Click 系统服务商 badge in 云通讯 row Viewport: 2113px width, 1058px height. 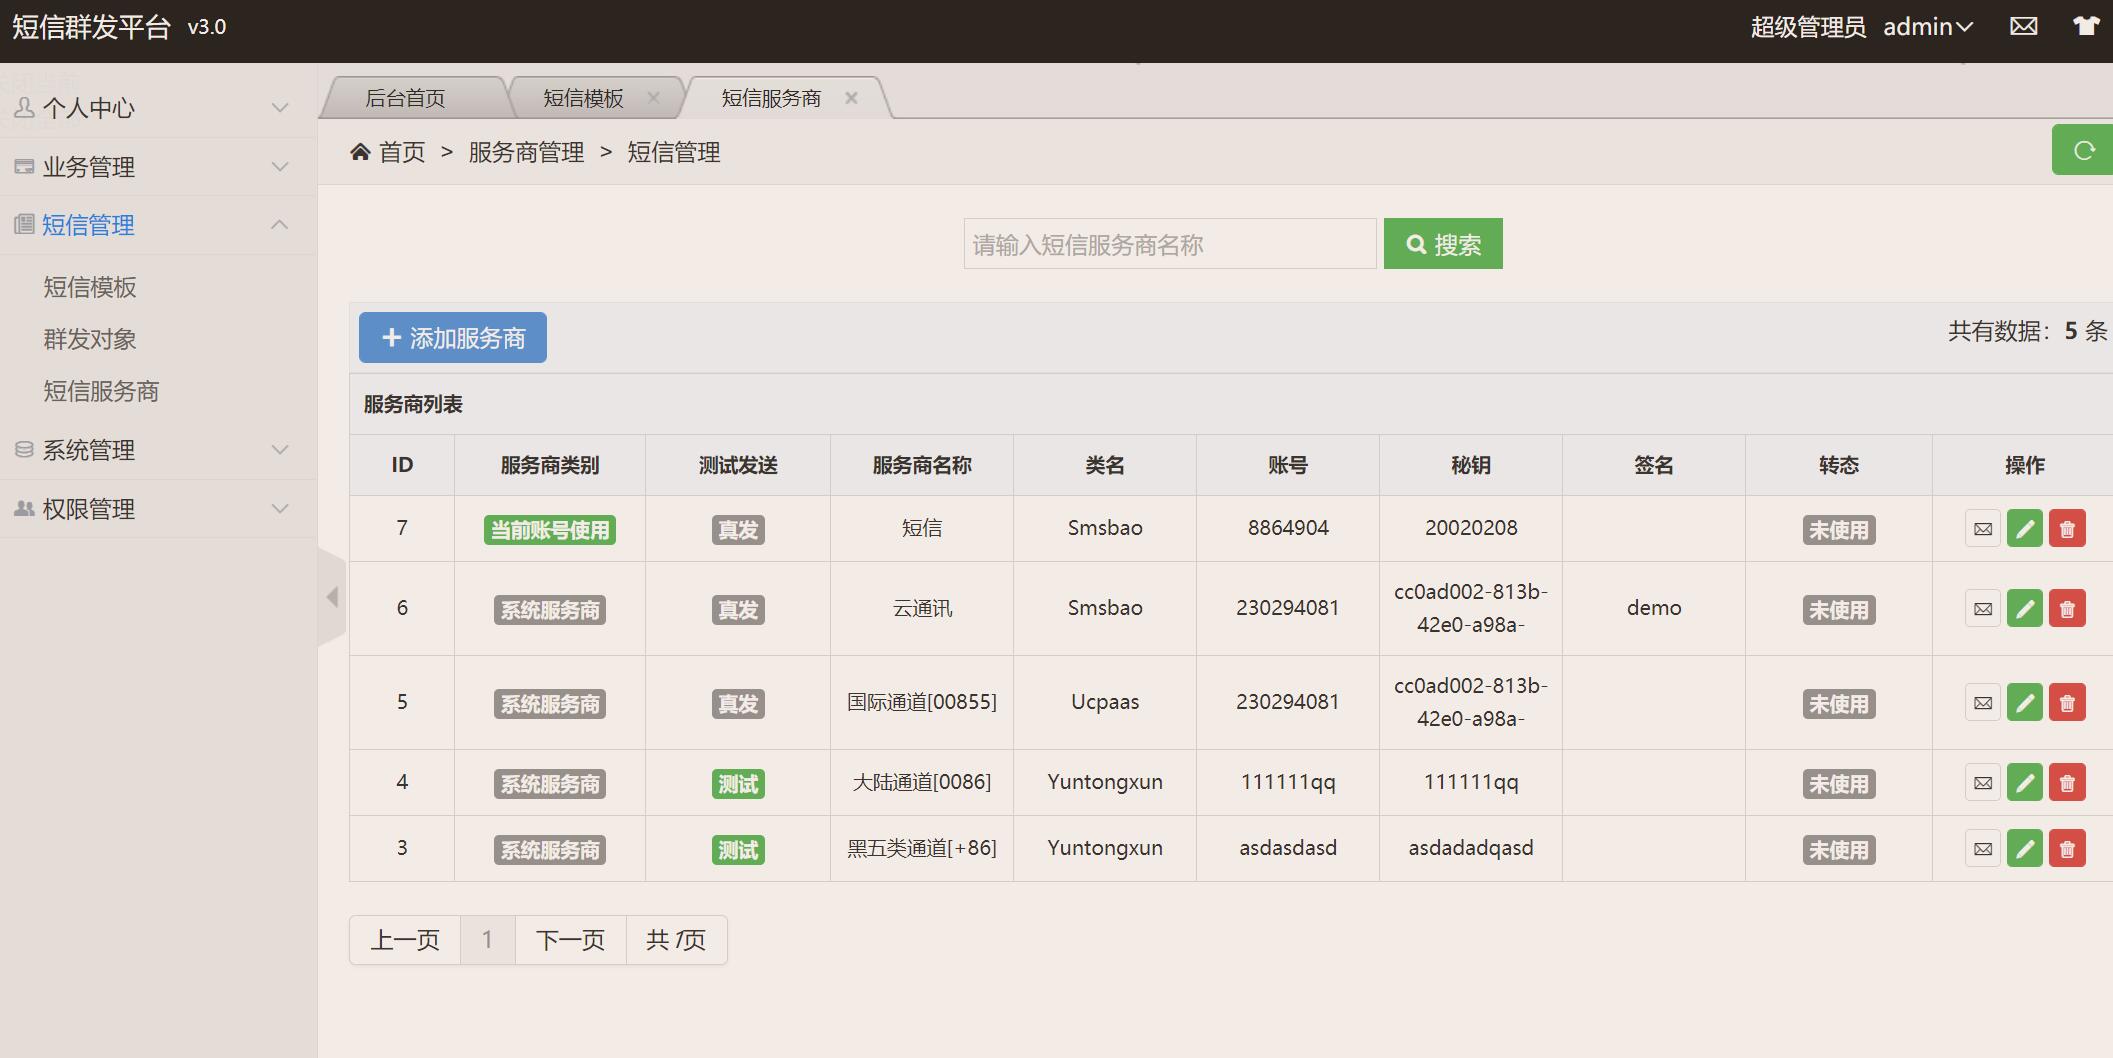click(550, 610)
